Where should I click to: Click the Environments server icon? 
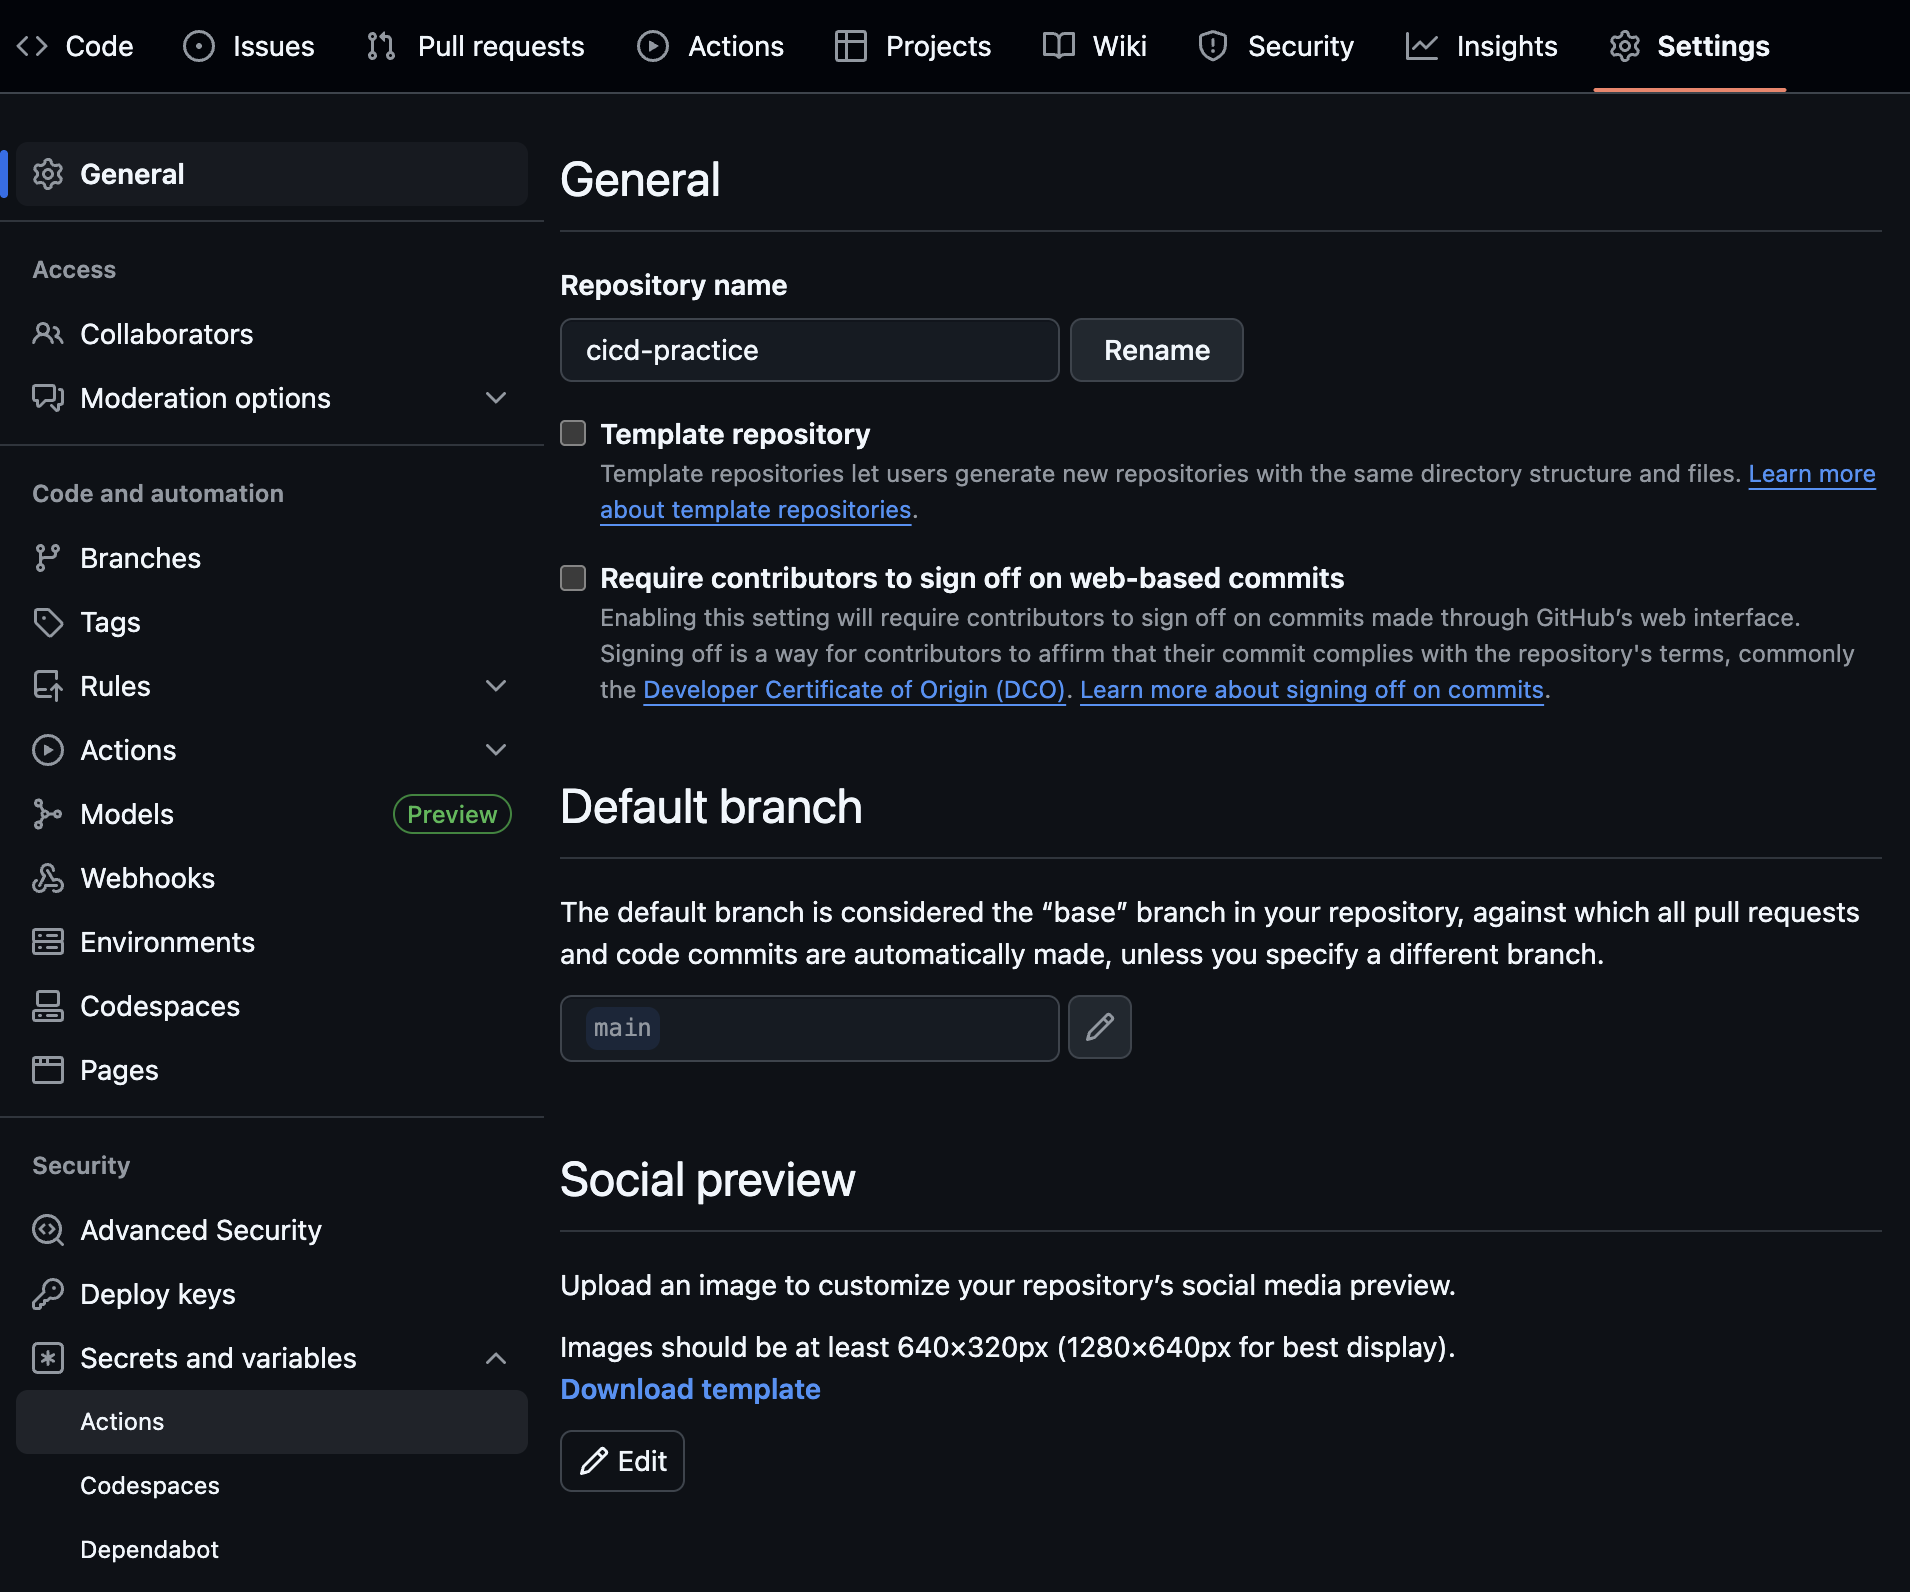48,942
